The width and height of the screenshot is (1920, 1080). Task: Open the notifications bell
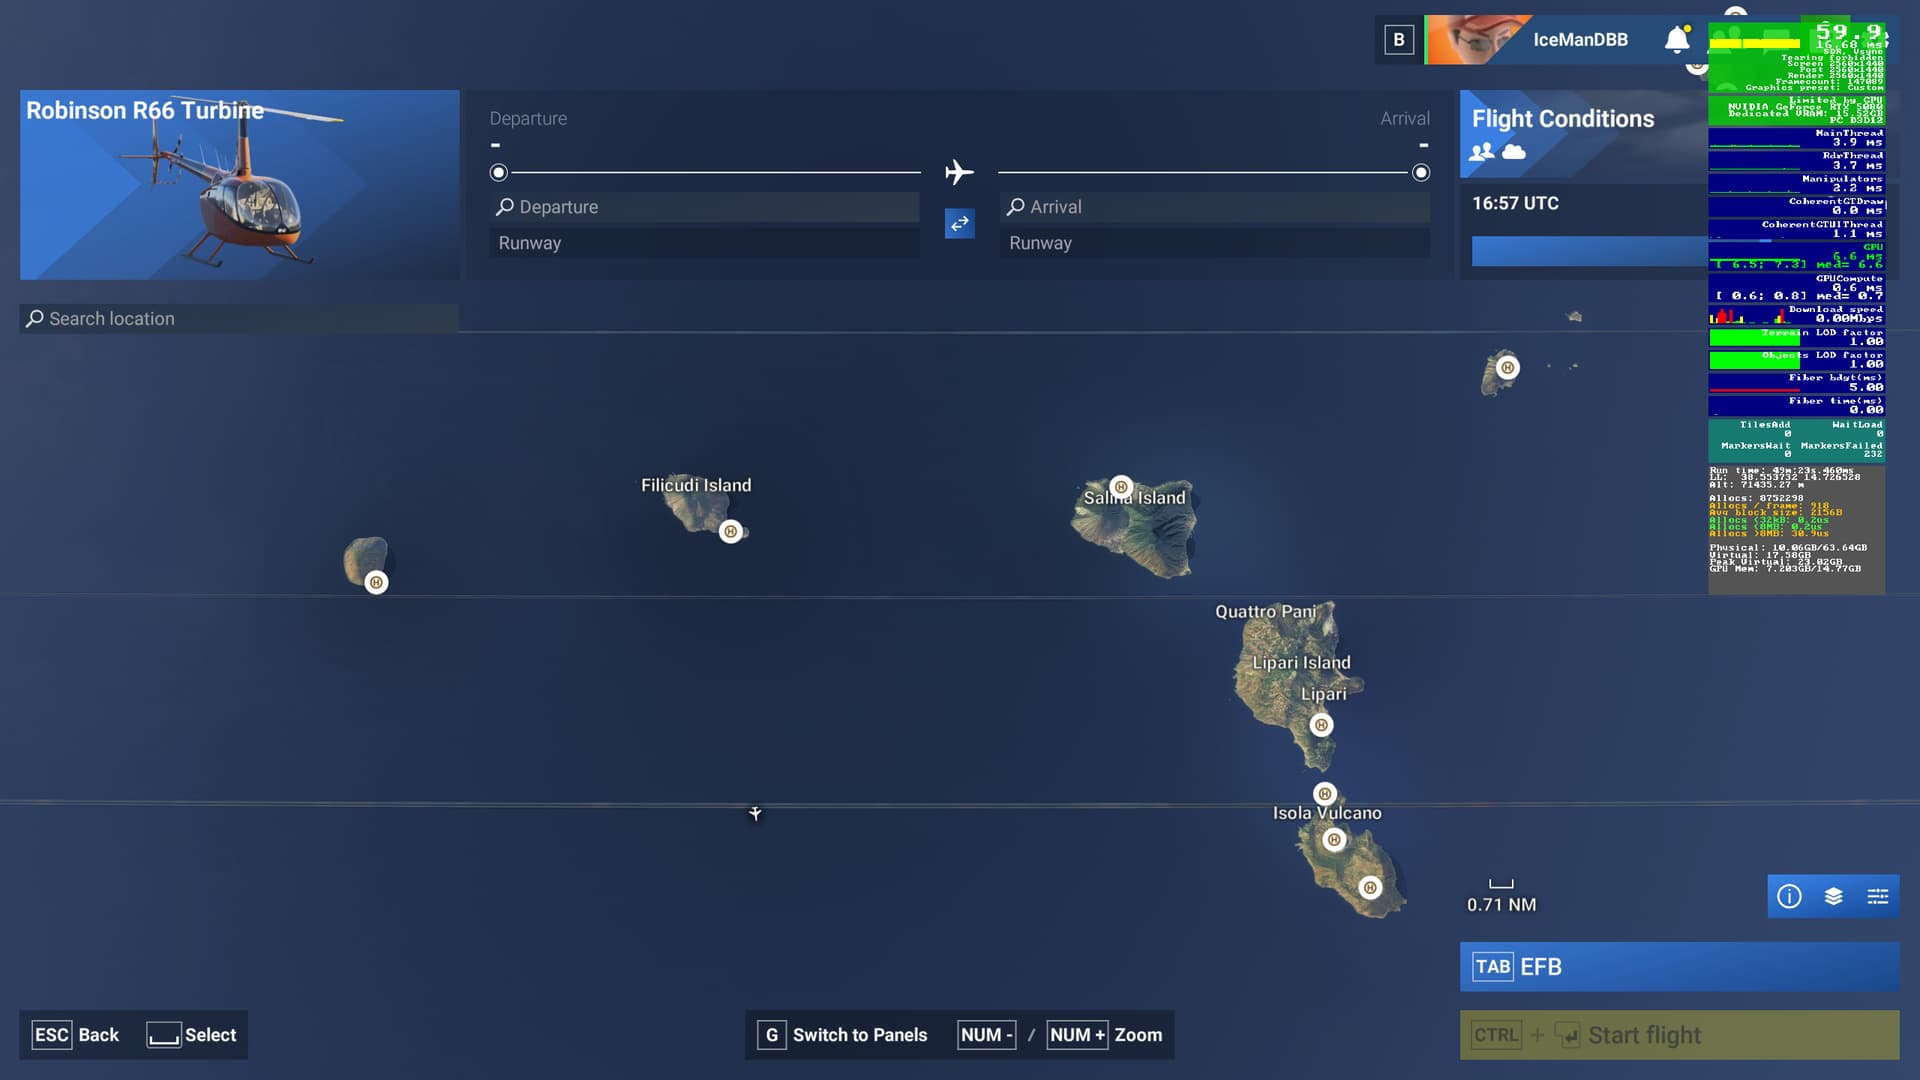pyautogui.click(x=1677, y=40)
